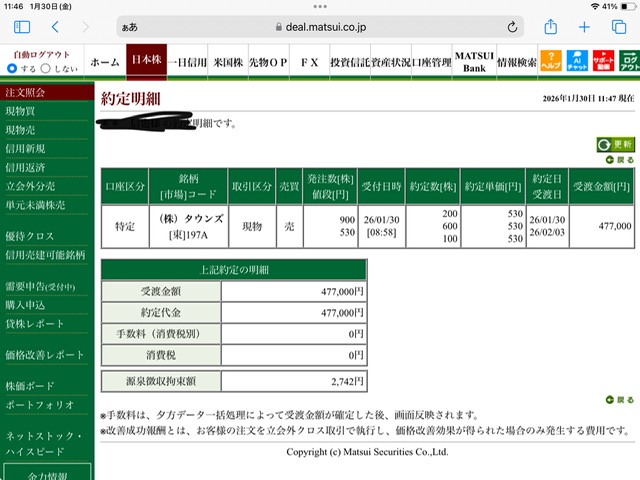Open the 先物OP tab

pyautogui.click(x=269, y=62)
